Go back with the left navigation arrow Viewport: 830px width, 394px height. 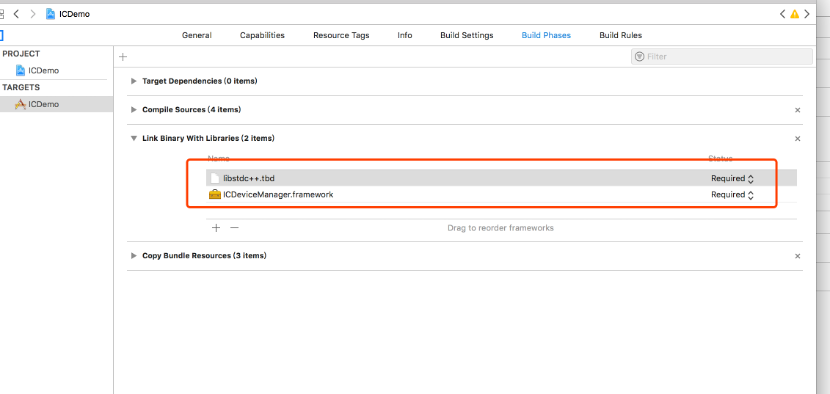click(16, 14)
